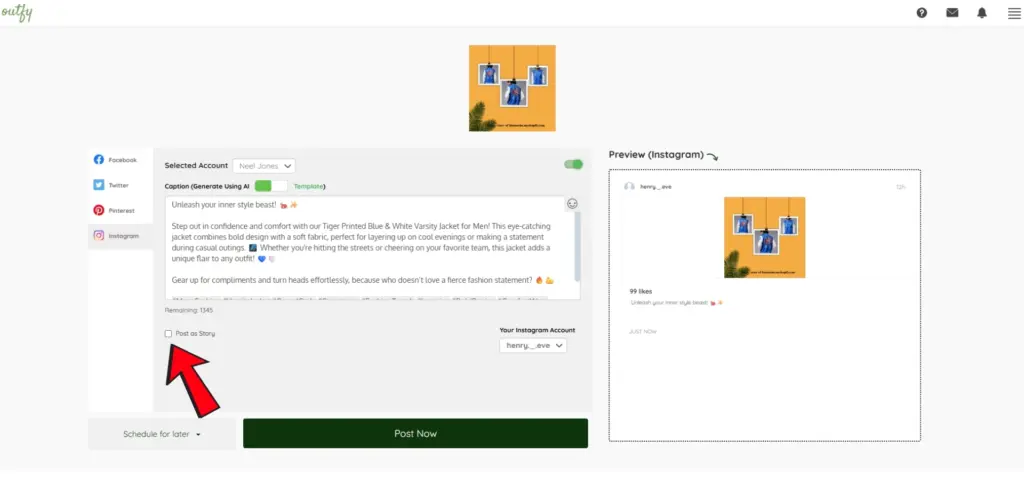Open the emoji picker smiley icon
The width and height of the screenshot is (1024, 502).
(x=572, y=203)
